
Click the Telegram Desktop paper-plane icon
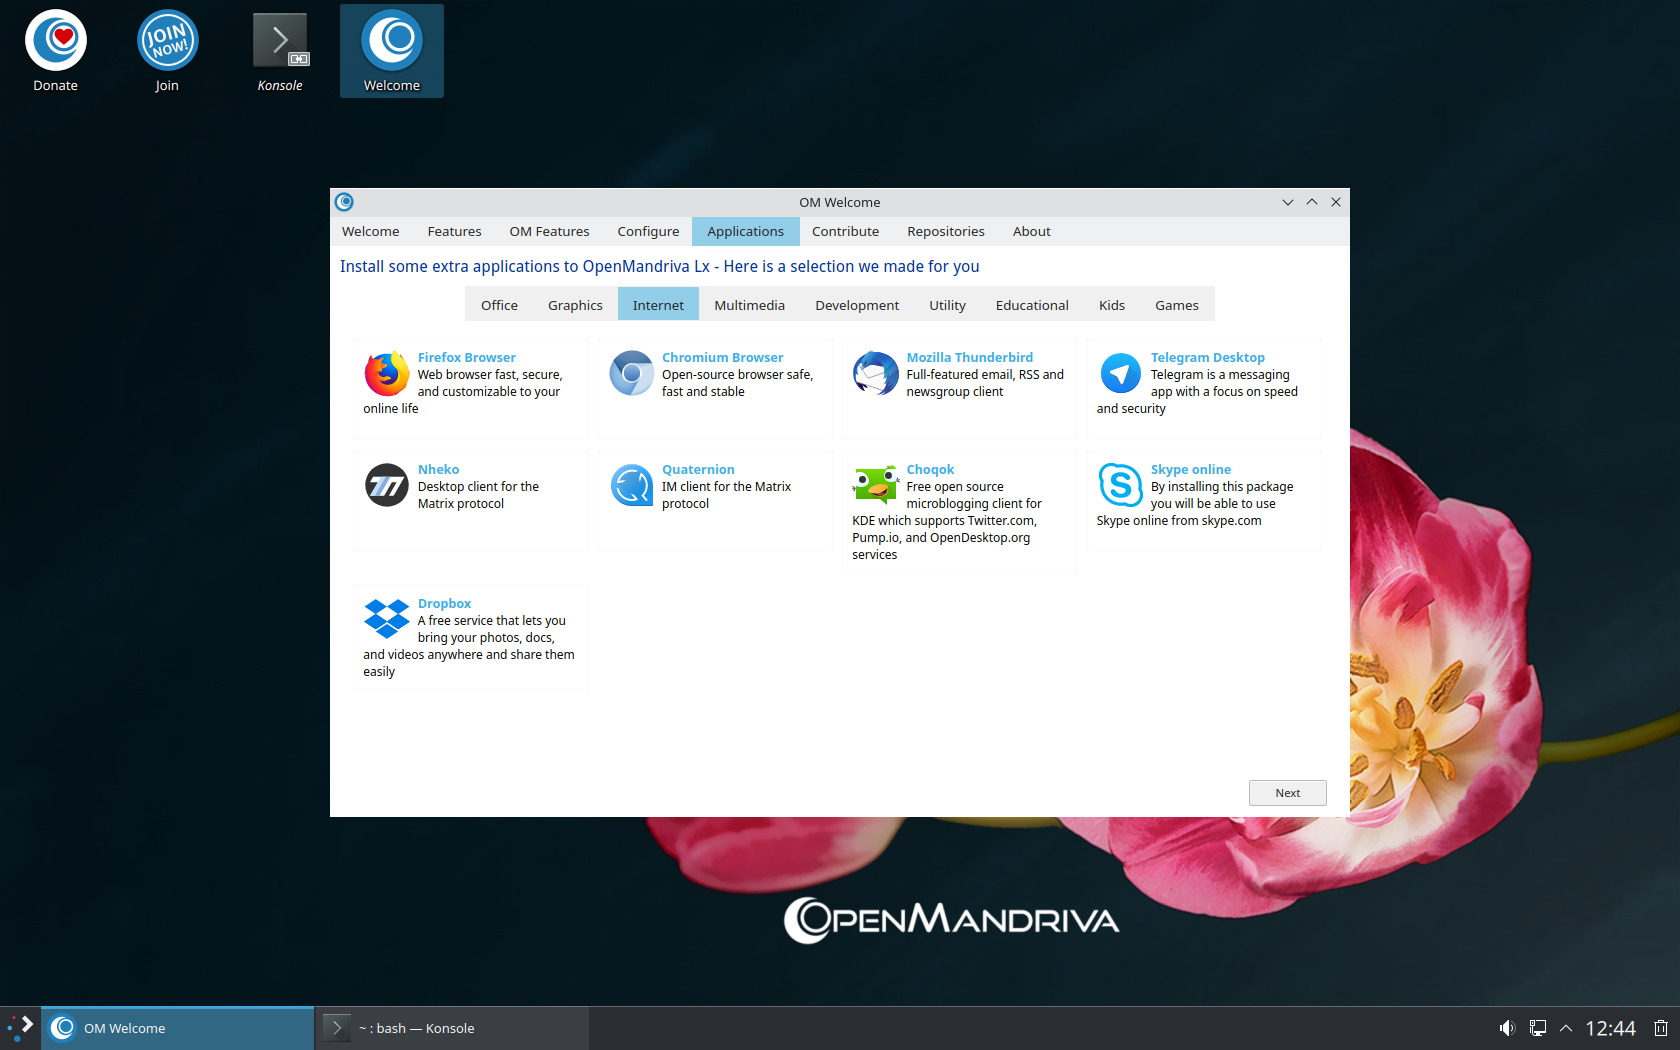tap(1121, 373)
